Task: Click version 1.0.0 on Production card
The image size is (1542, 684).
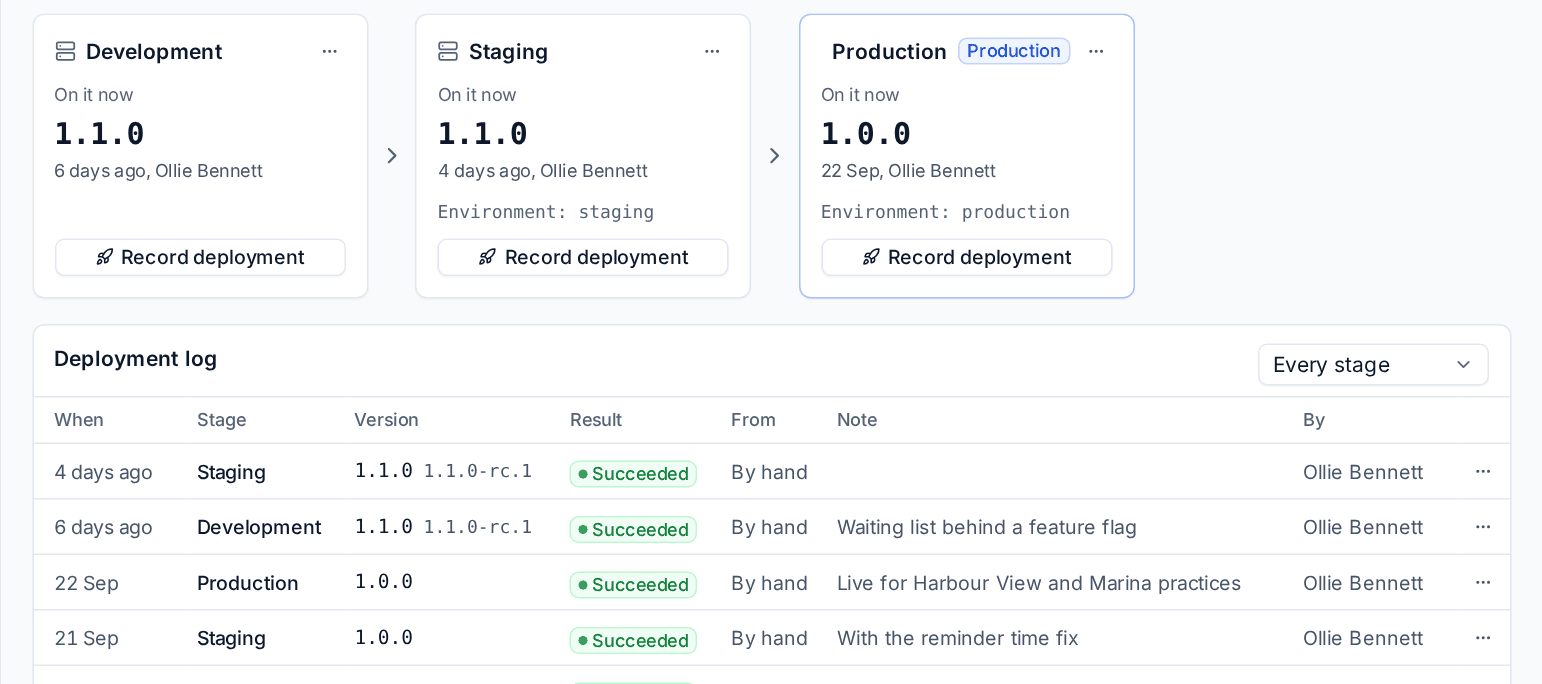Action: tap(866, 133)
